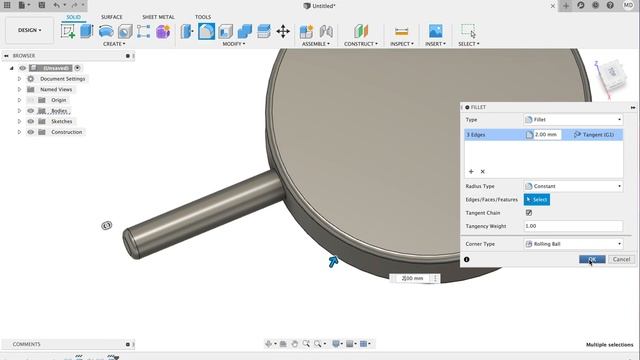The height and width of the screenshot is (360, 640).
Task: Open the MODIFY menu
Action: [234, 44]
